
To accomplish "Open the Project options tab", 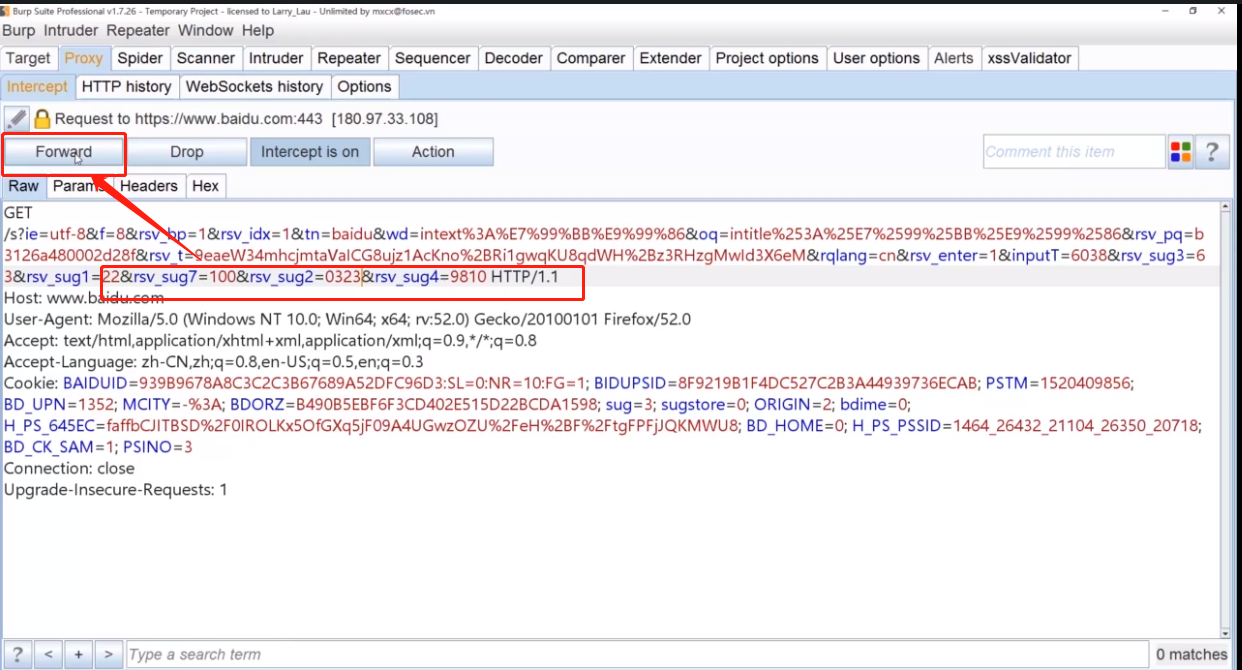I will pos(767,58).
